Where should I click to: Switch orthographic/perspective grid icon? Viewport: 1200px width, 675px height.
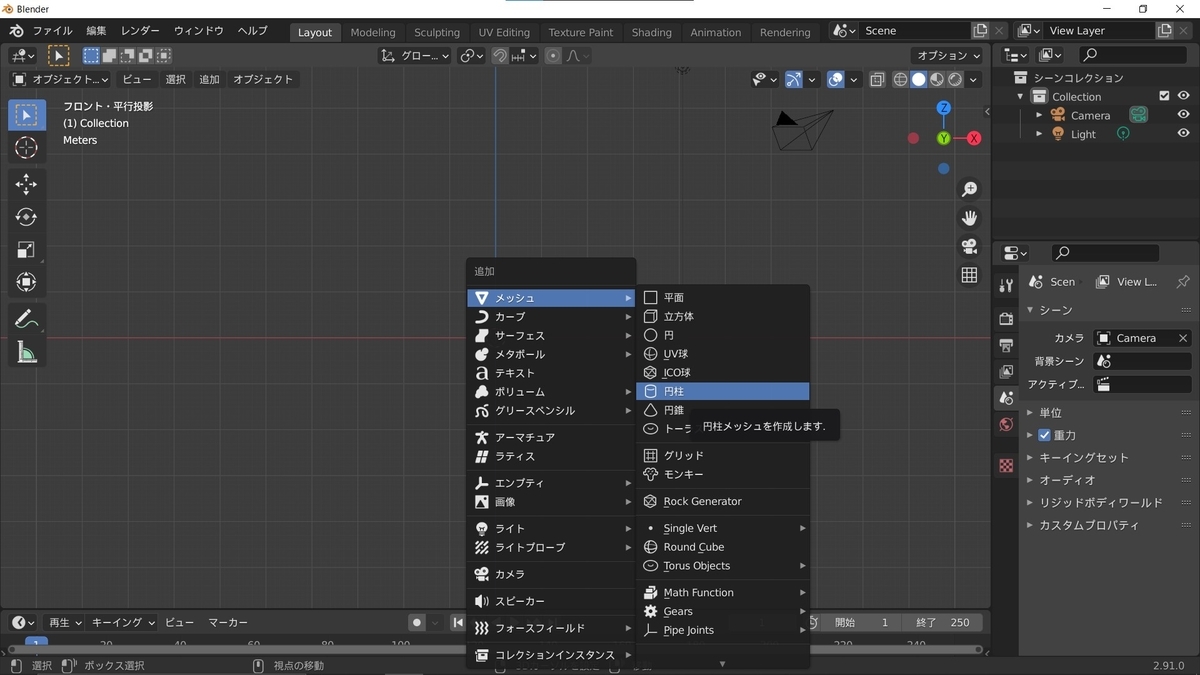(x=969, y=275)
